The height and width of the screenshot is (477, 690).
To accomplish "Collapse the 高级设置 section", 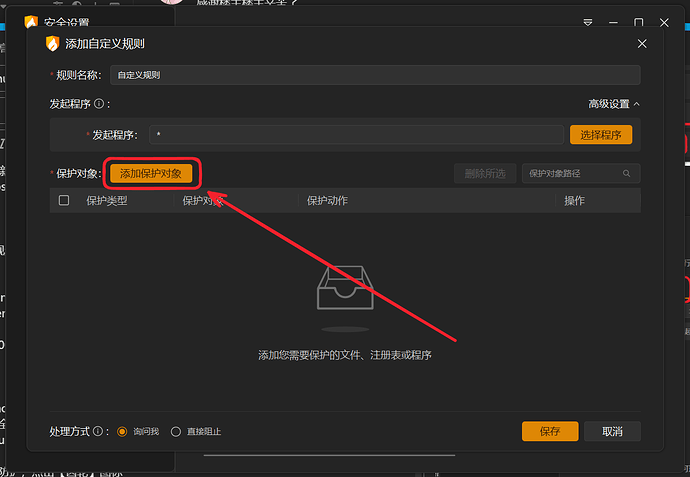I will 614,104.
